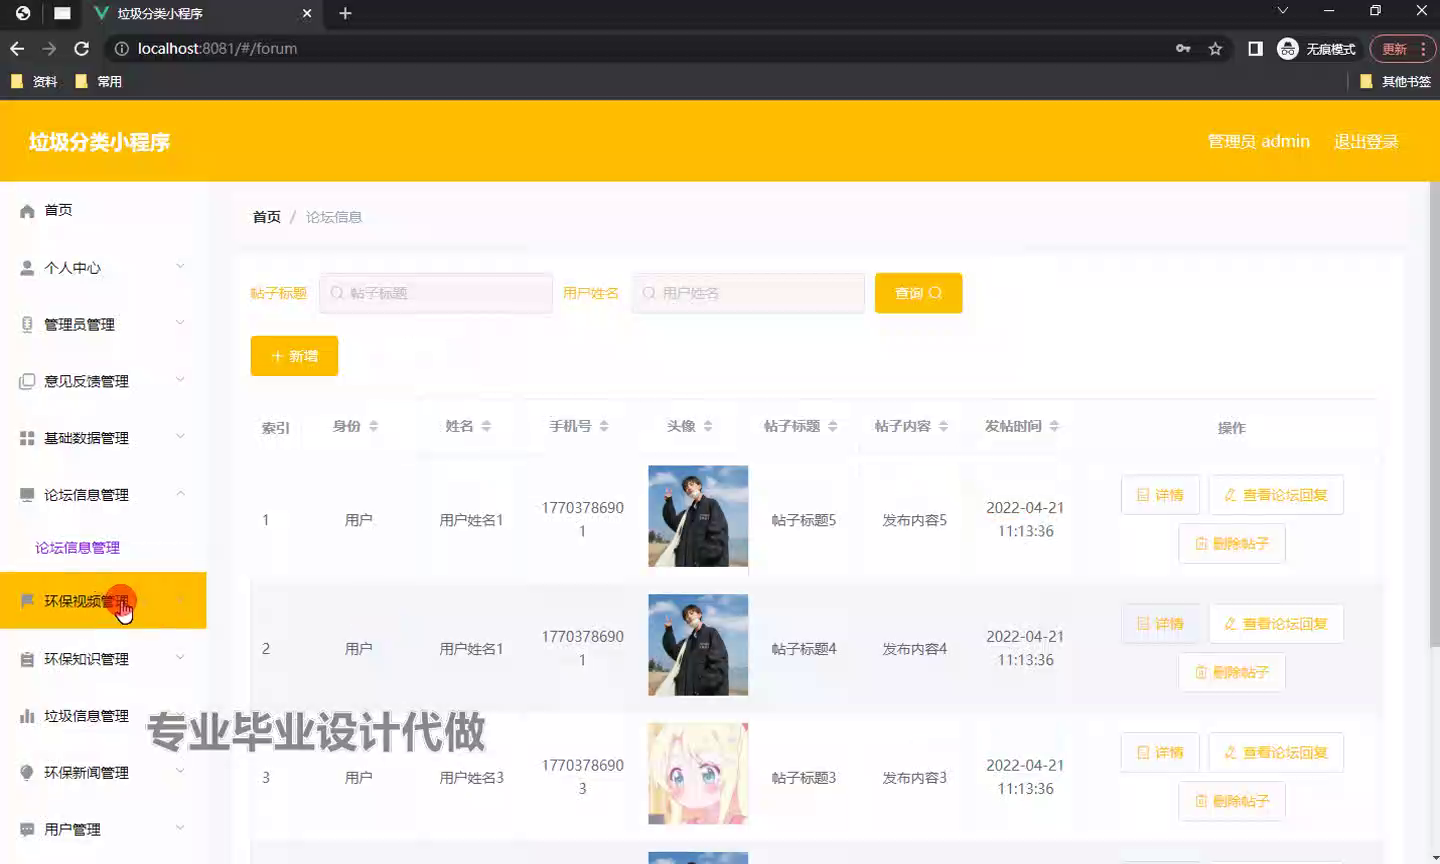Click the home icon beside 首页 in sidebar
Viewport: 1440px width, 864px height.
[x=27, y=211]
